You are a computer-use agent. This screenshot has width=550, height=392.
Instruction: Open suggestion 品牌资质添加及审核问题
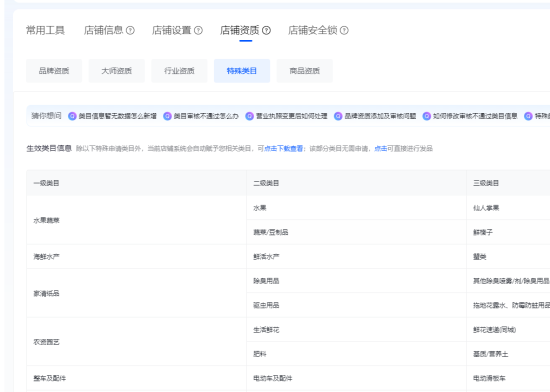tap(375, 116)
